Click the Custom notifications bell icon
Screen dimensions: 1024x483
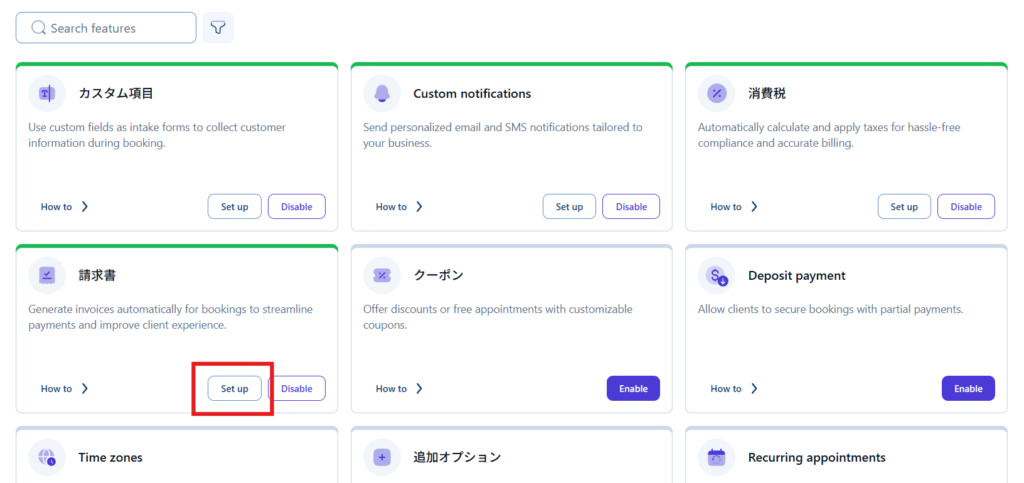(382, 93)
